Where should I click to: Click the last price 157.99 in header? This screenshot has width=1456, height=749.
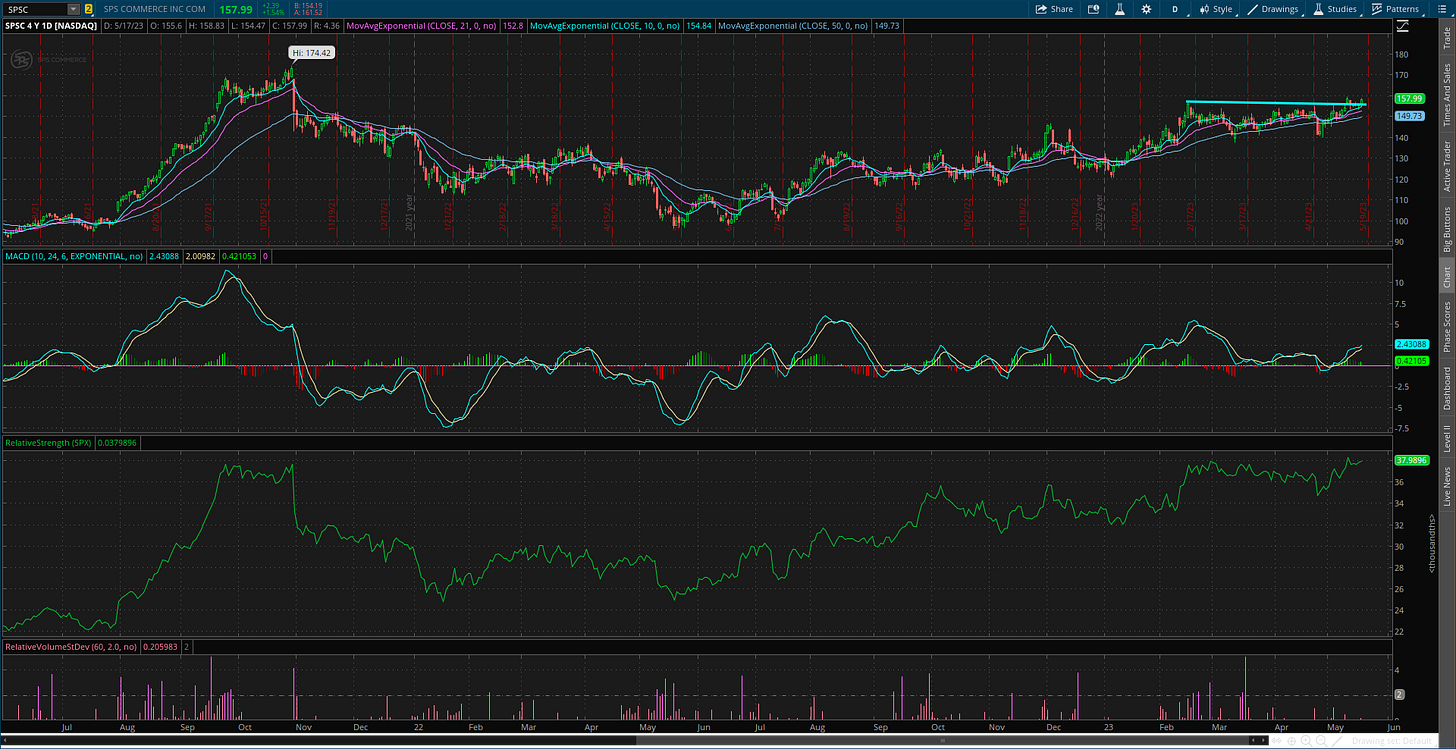(x=238, y=9)
